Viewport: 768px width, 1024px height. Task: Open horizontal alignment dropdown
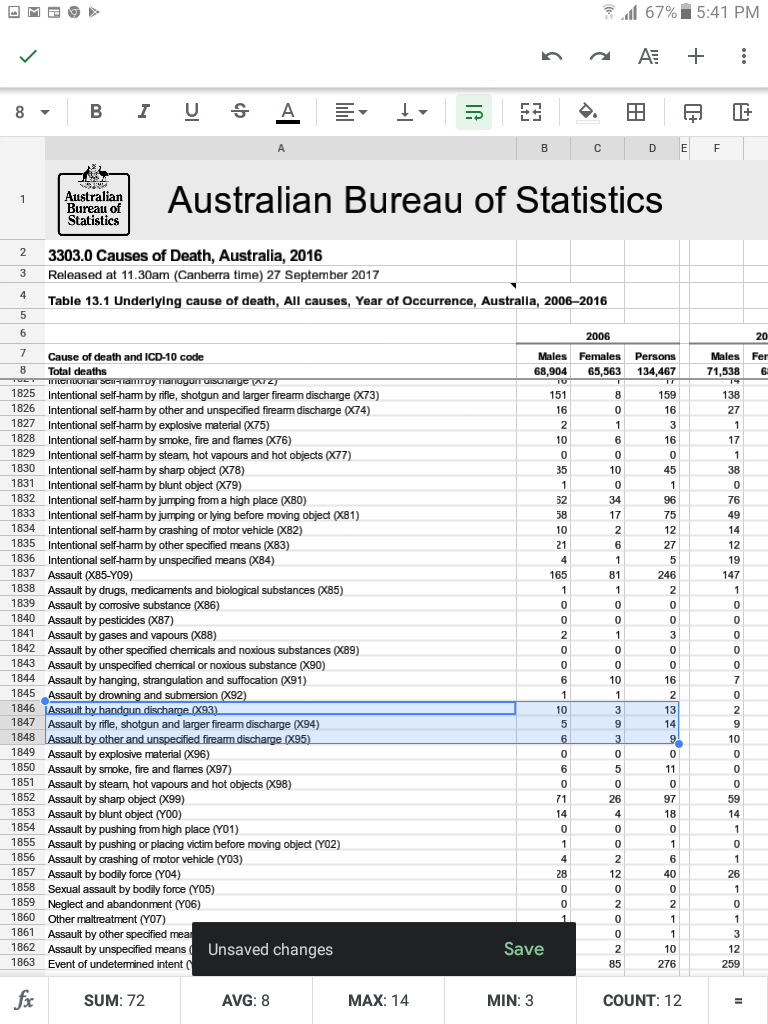[351, 112]
